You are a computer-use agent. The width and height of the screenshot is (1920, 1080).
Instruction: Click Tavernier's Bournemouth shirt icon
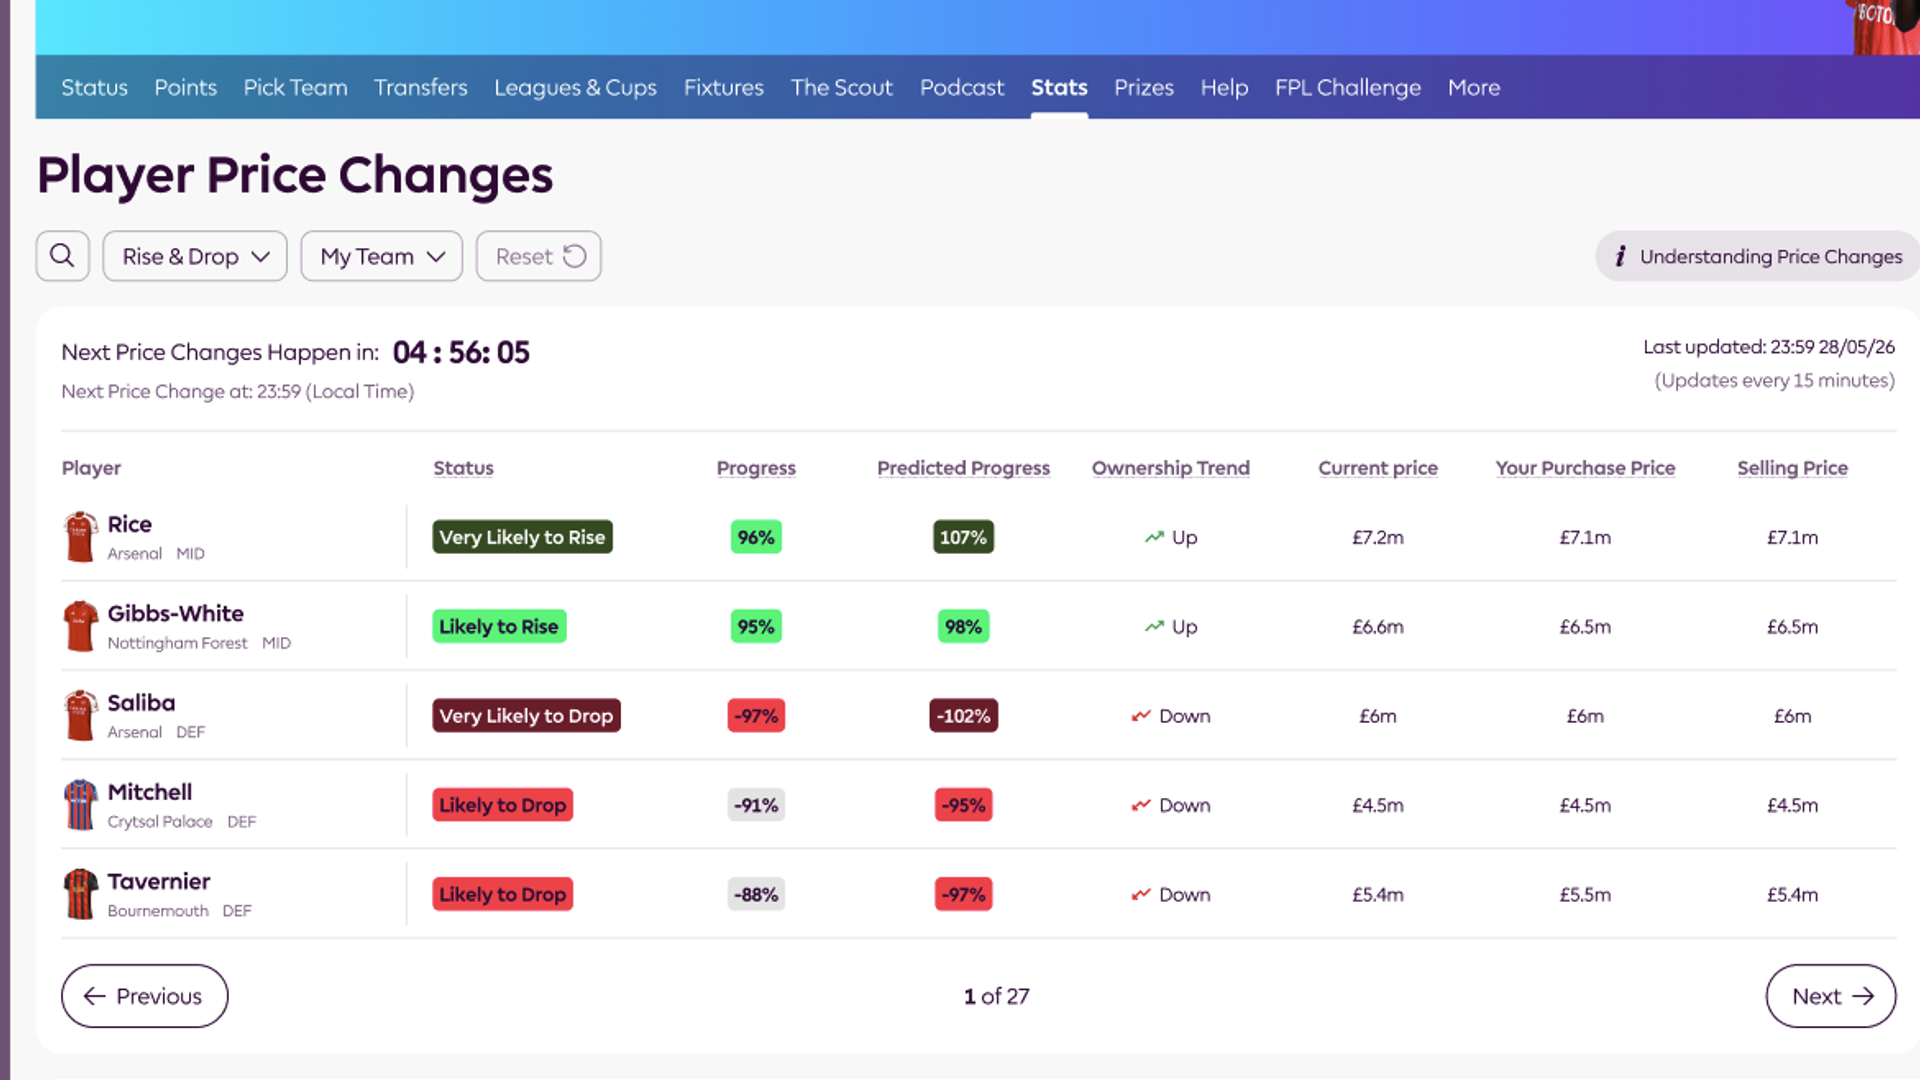pyautogui.click(x=80, y=894)
